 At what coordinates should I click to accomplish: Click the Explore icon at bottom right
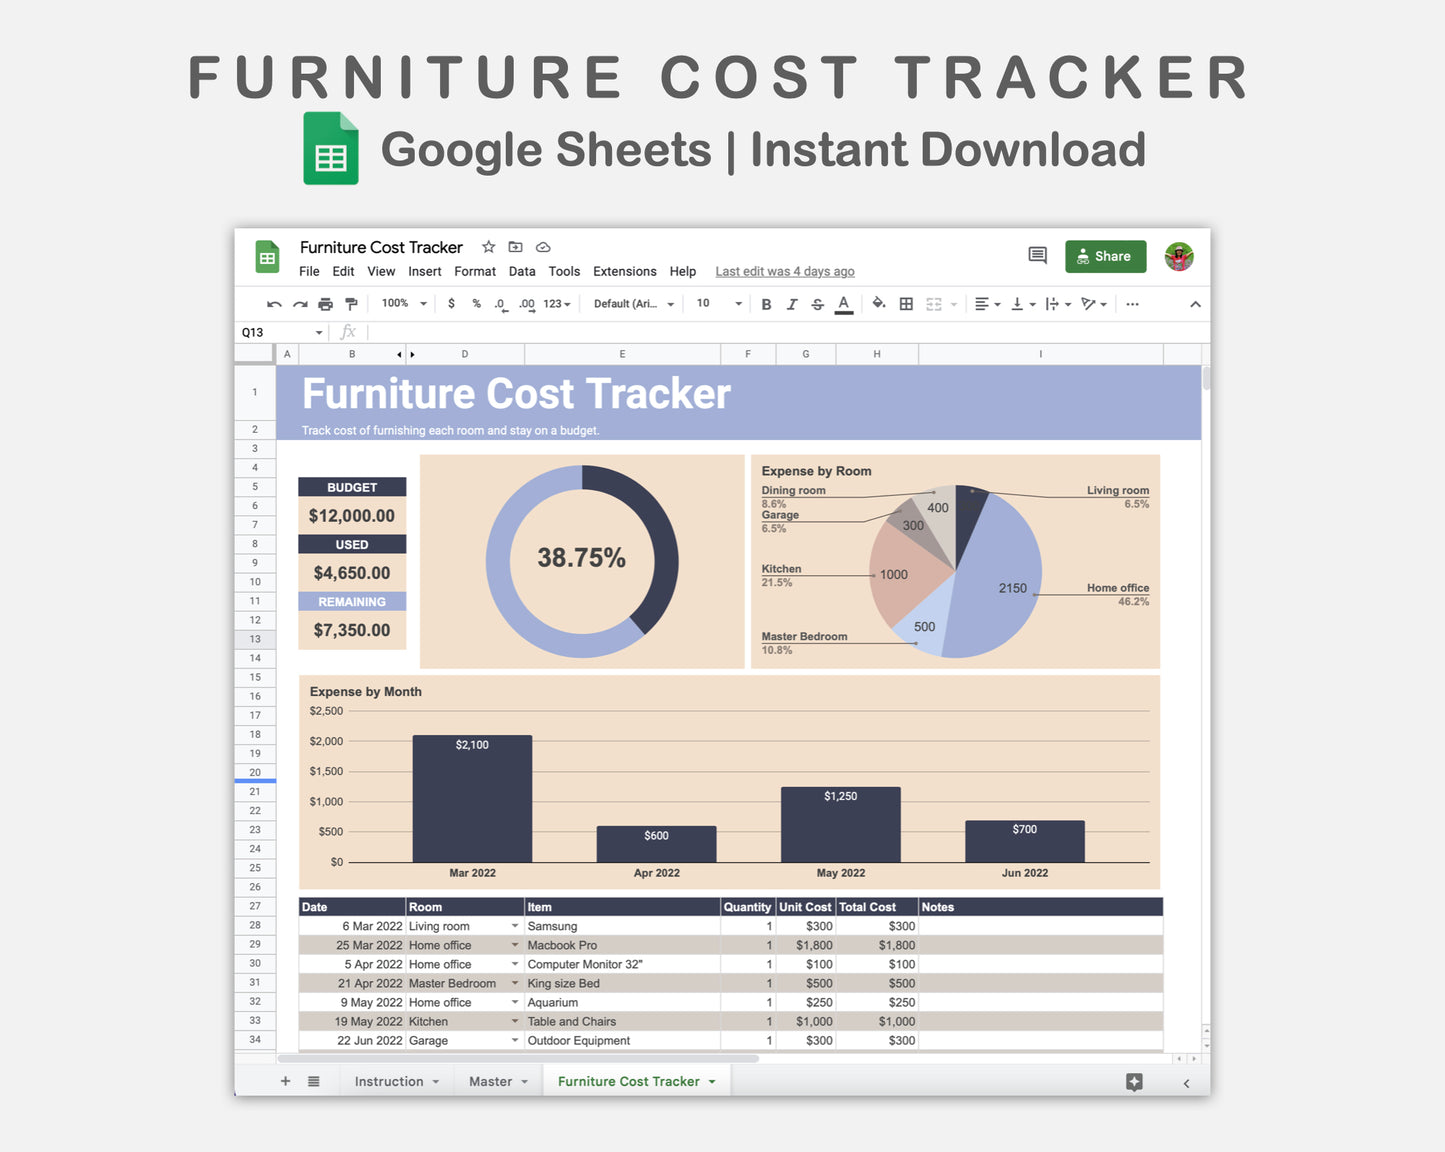click(1134, 1082)
